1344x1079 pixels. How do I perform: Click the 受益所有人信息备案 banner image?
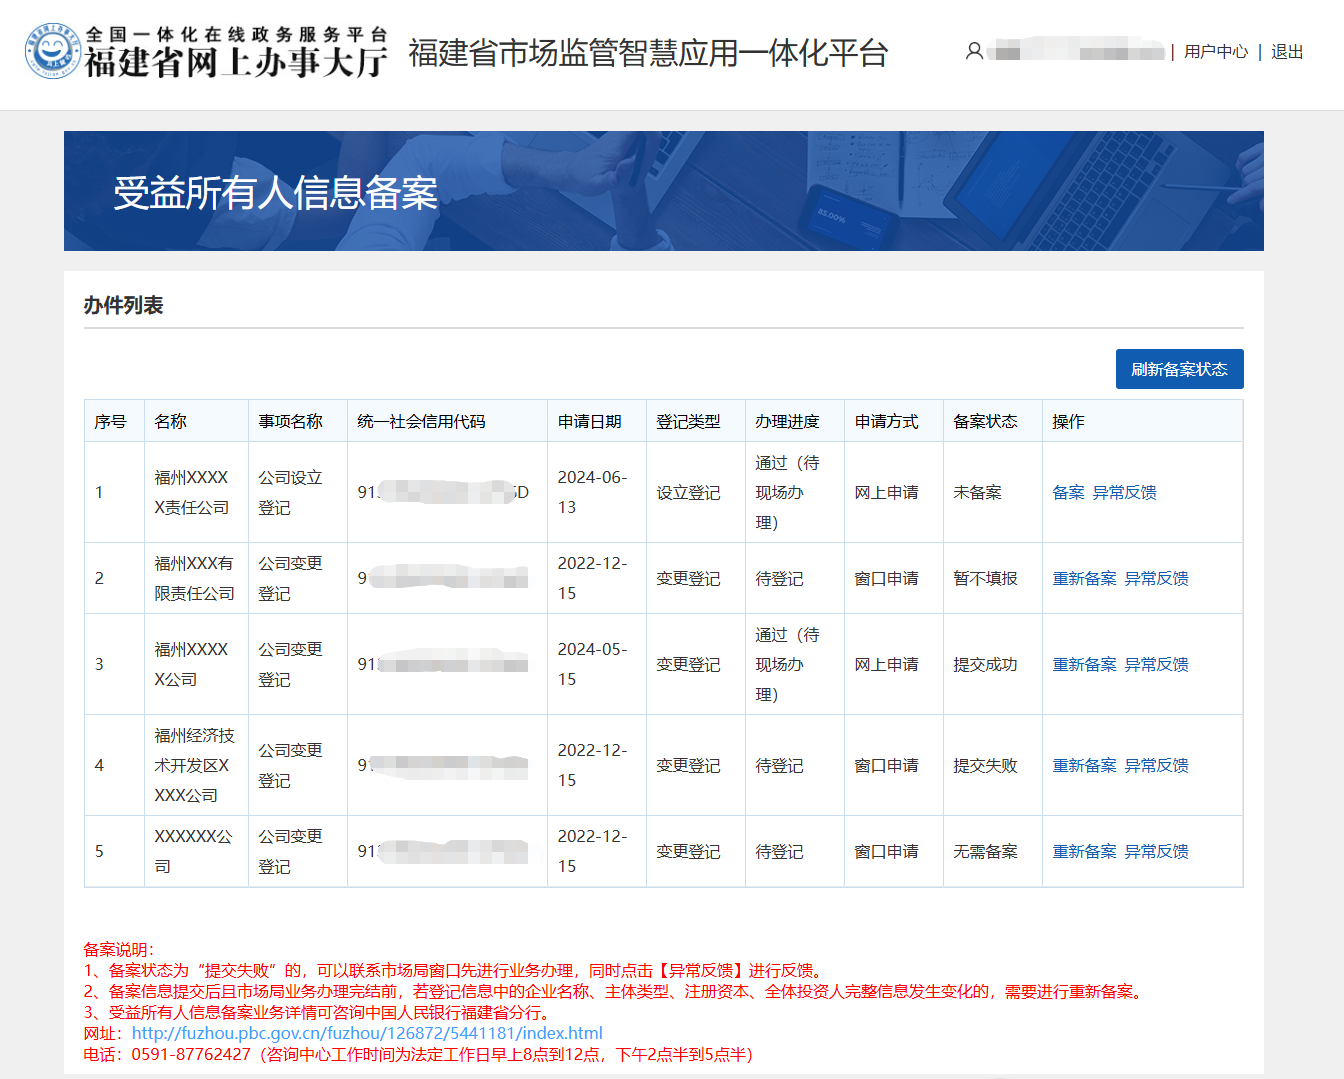(663, 191)
